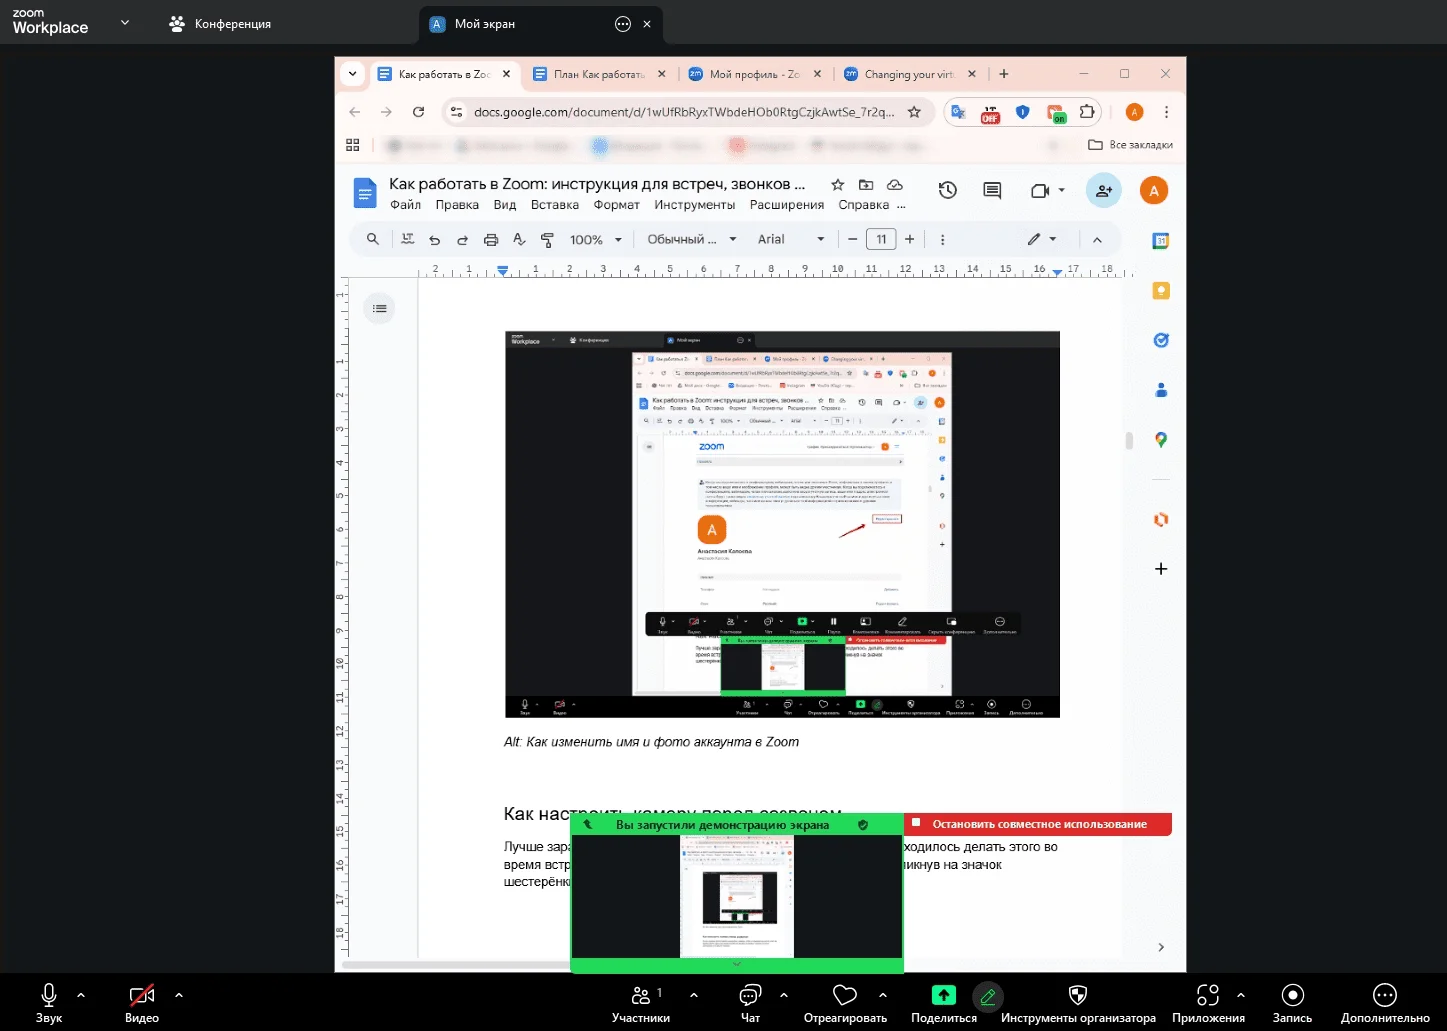Open the Zoom Workplace dropdown chevron
This screenshot has width=1447, height=1031.
click(x=125, y=22)
